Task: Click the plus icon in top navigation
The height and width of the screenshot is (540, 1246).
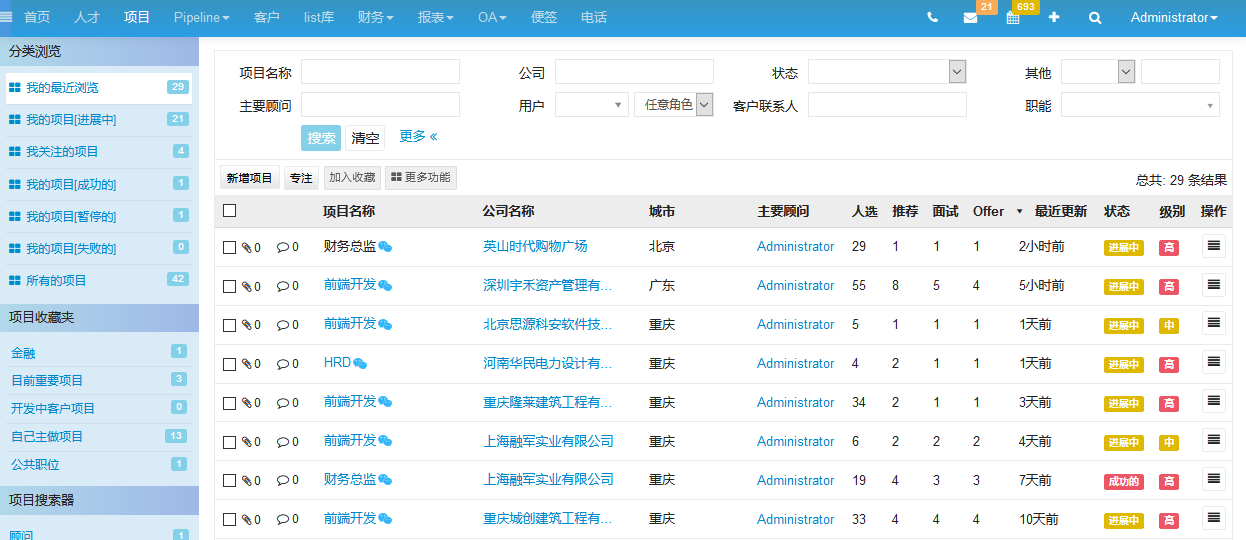Action: tap(1054, 18)
